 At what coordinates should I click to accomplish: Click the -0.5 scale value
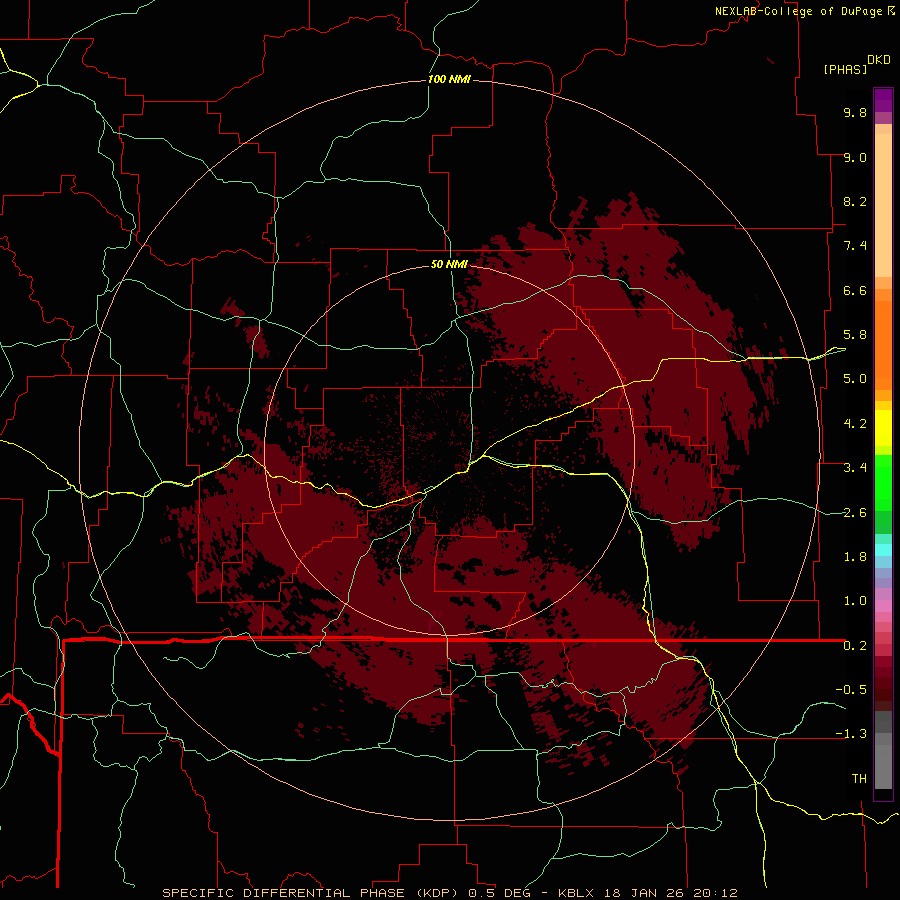(x=851, y=690)
